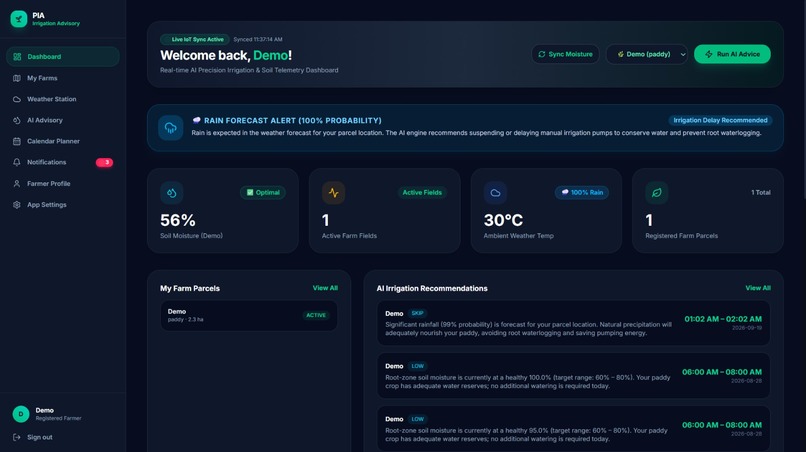This screenshot has width=806, height=452.
Task: Click the My Farms map icon
Action: pos(17,78)
